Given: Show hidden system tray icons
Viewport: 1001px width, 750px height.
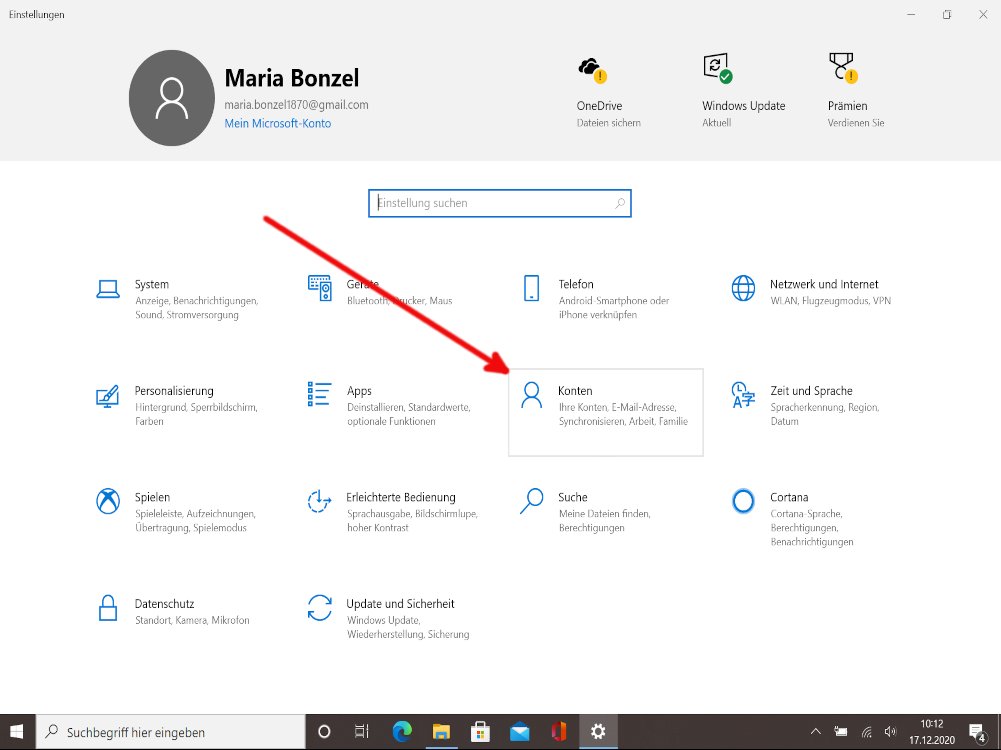Looking at the screenshot, I should coord(816,732).
